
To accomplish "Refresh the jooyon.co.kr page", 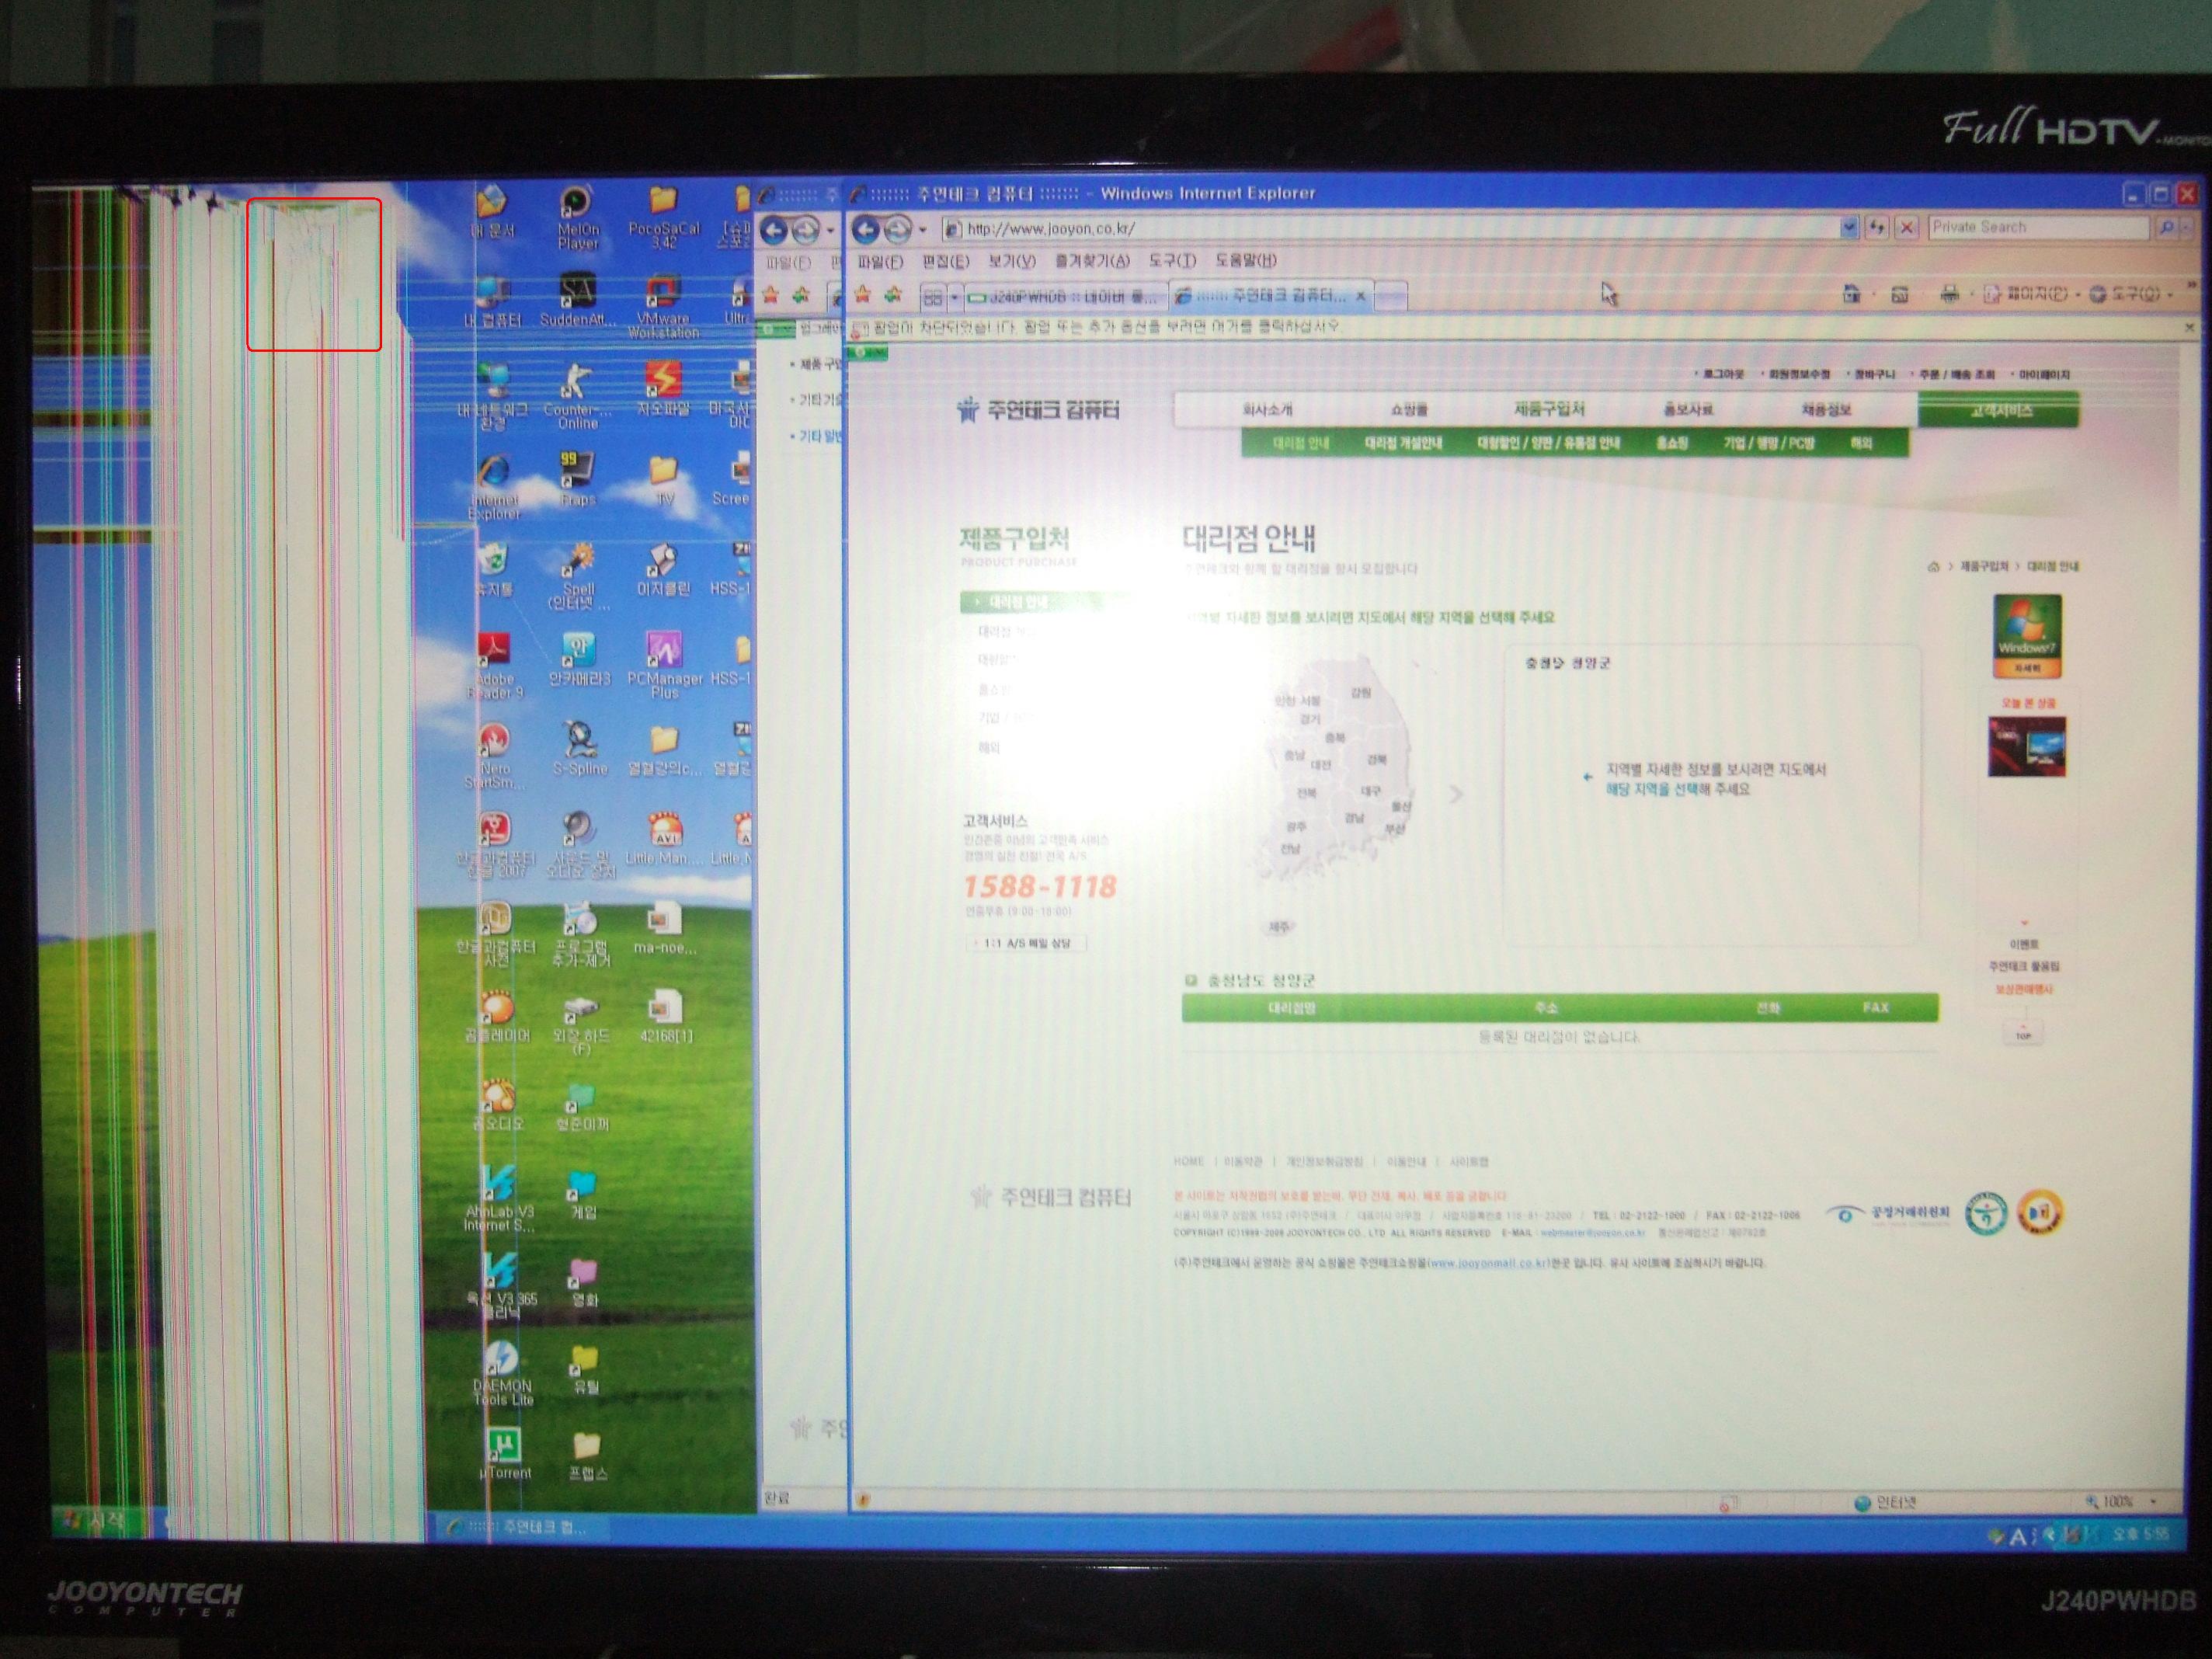I will point(1876,228).
